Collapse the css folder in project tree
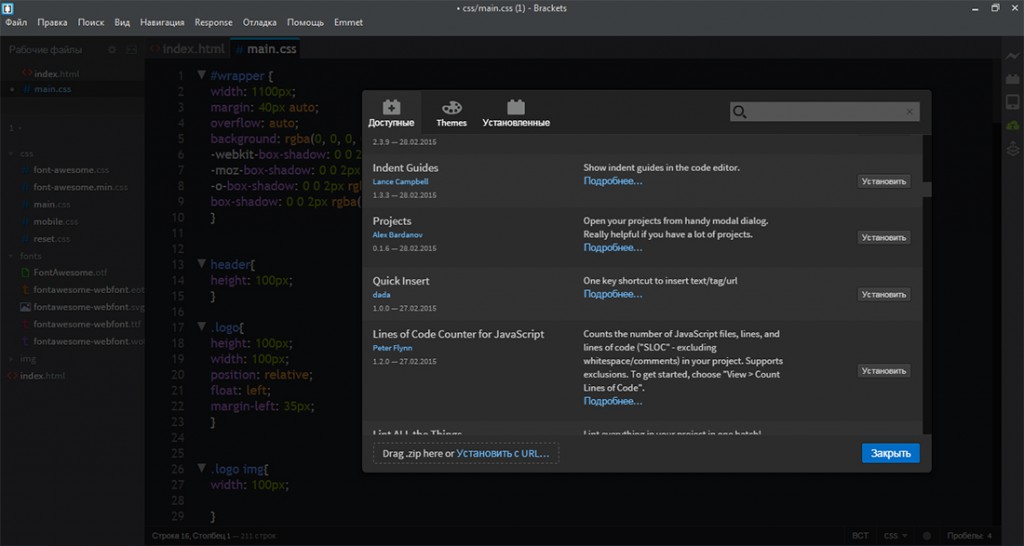The height and width of the screenshot is (546, 1024). 11,153
